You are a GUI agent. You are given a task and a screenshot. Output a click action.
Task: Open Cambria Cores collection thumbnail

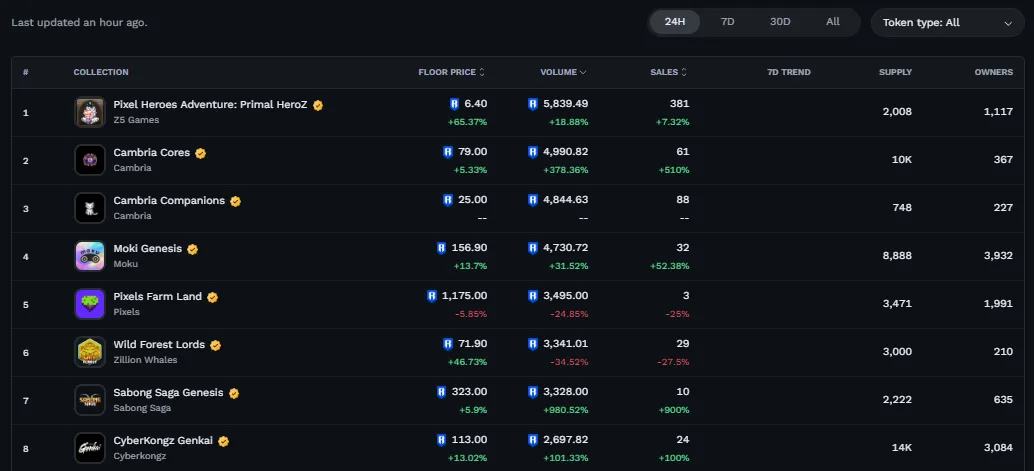90,160
